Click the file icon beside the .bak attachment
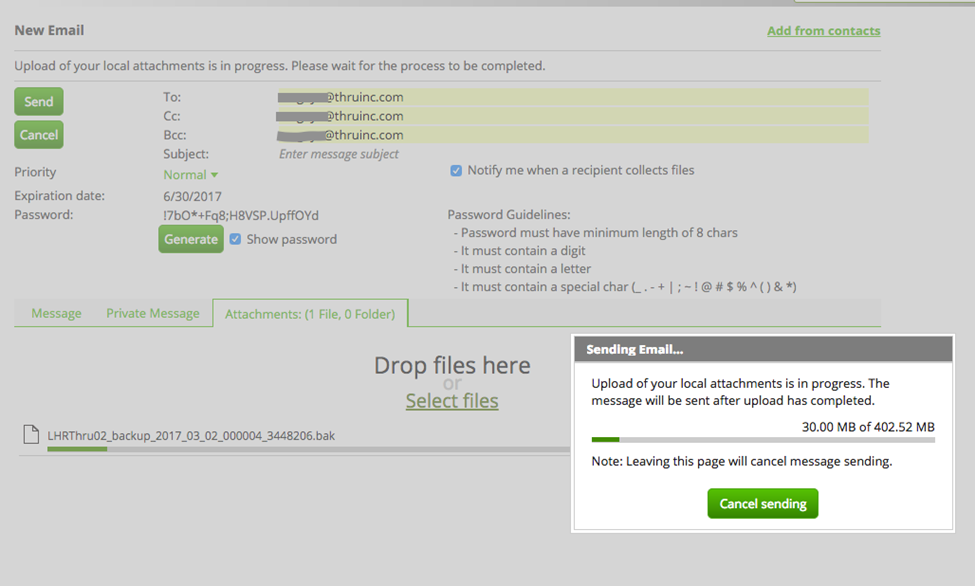975x586 pixels. (29, 435)
